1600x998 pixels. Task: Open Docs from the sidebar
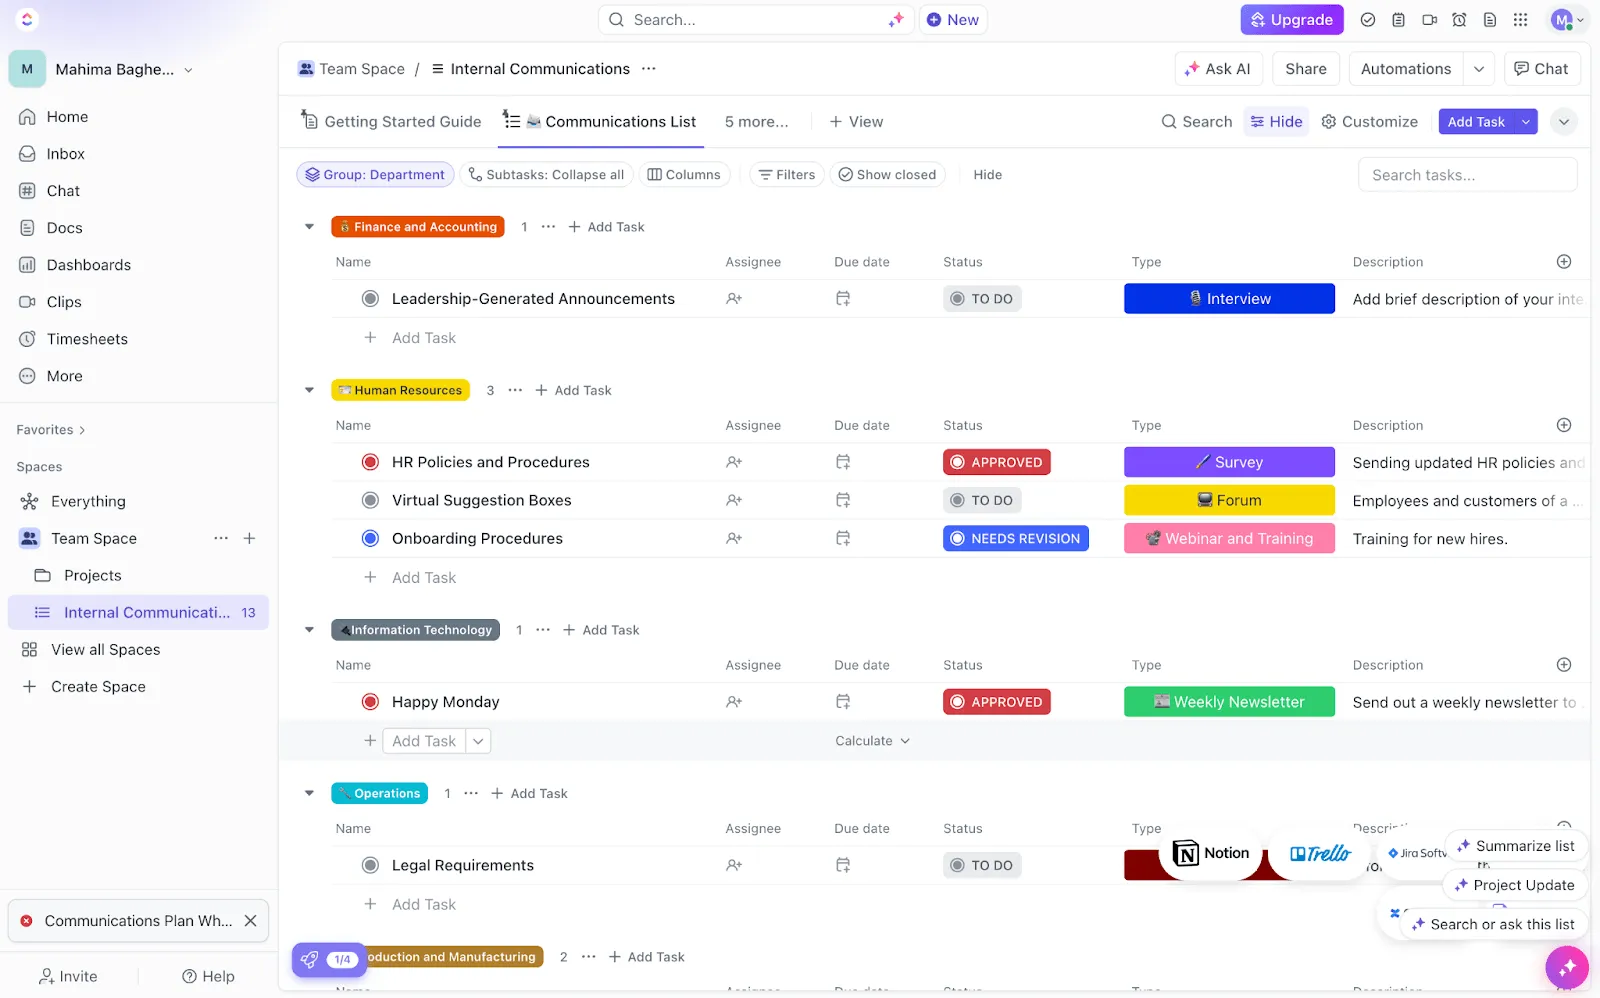[x=64, y=228]
